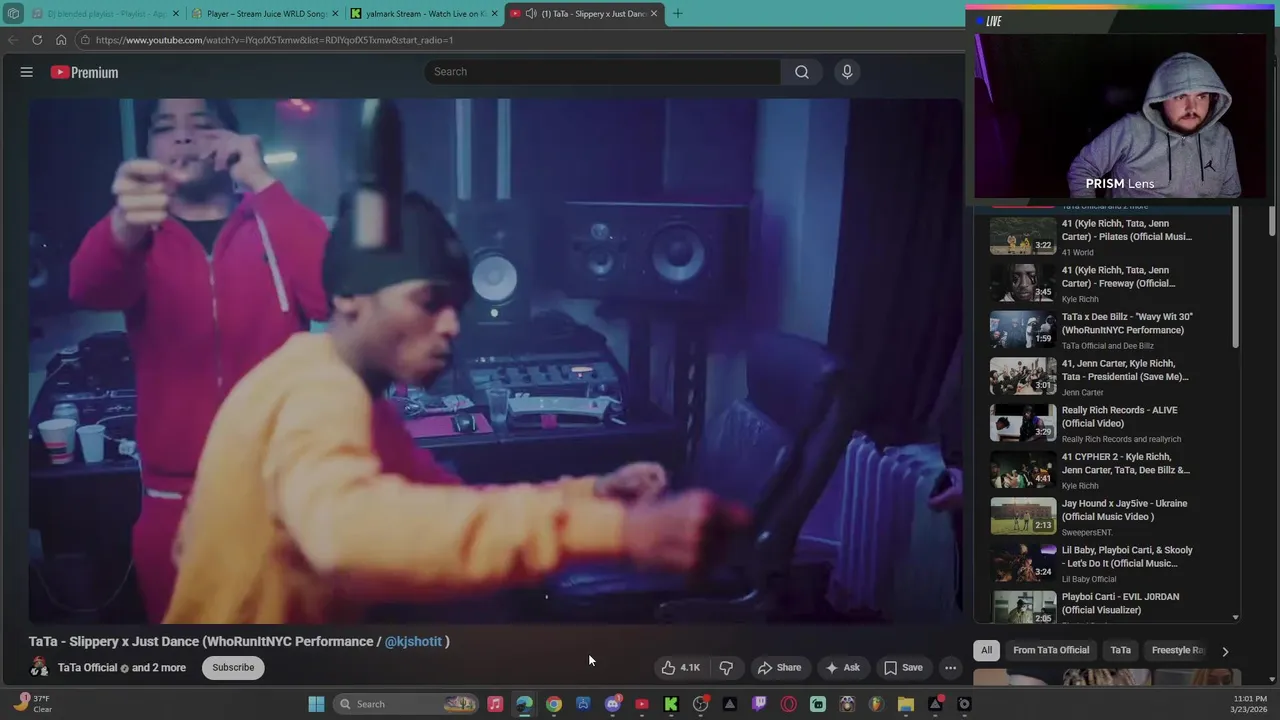
Task: Open FL Studio from the taskbar
Action: pyautogui.click(x=876, y=704)
